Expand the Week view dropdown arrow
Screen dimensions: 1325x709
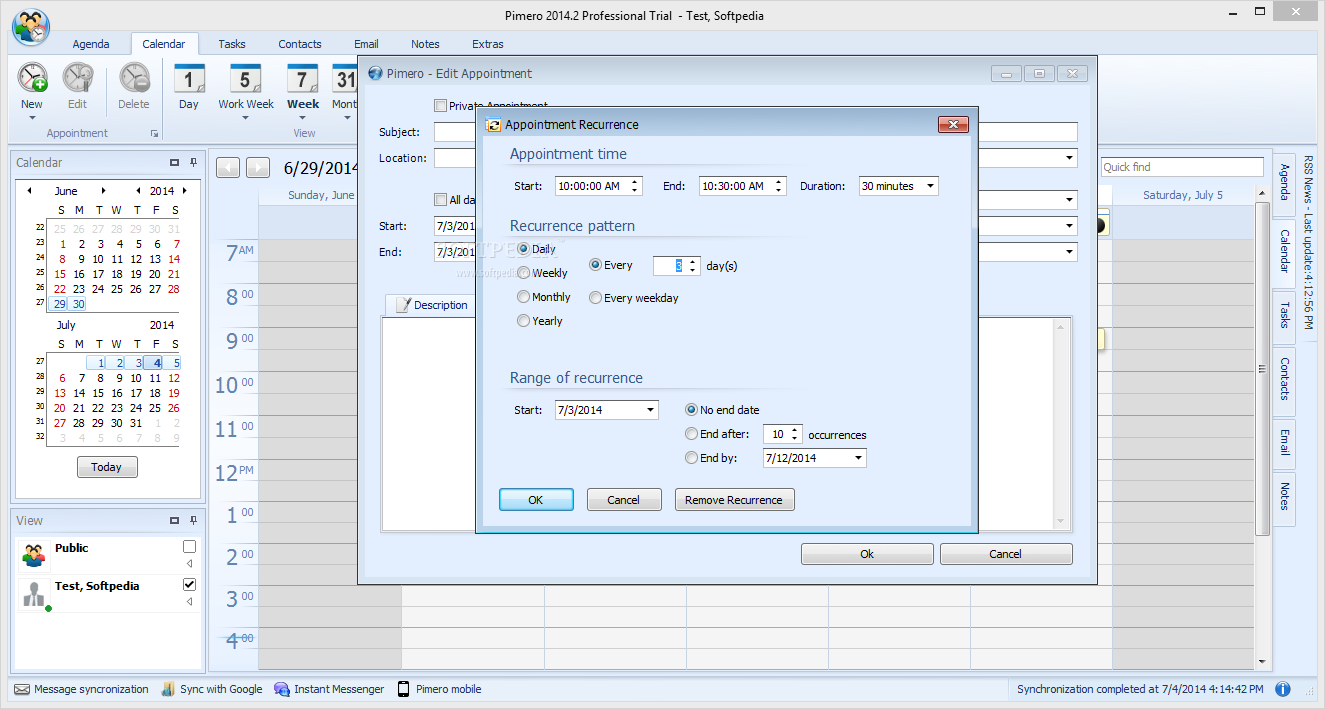pos(303,118)
